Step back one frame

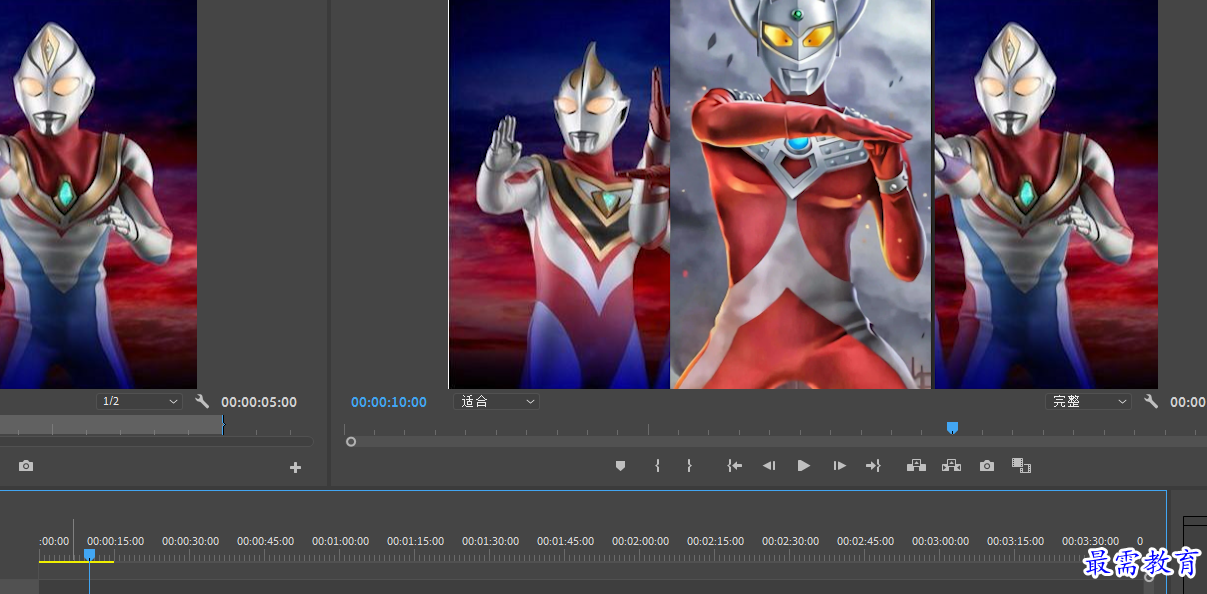pos(769,466)
